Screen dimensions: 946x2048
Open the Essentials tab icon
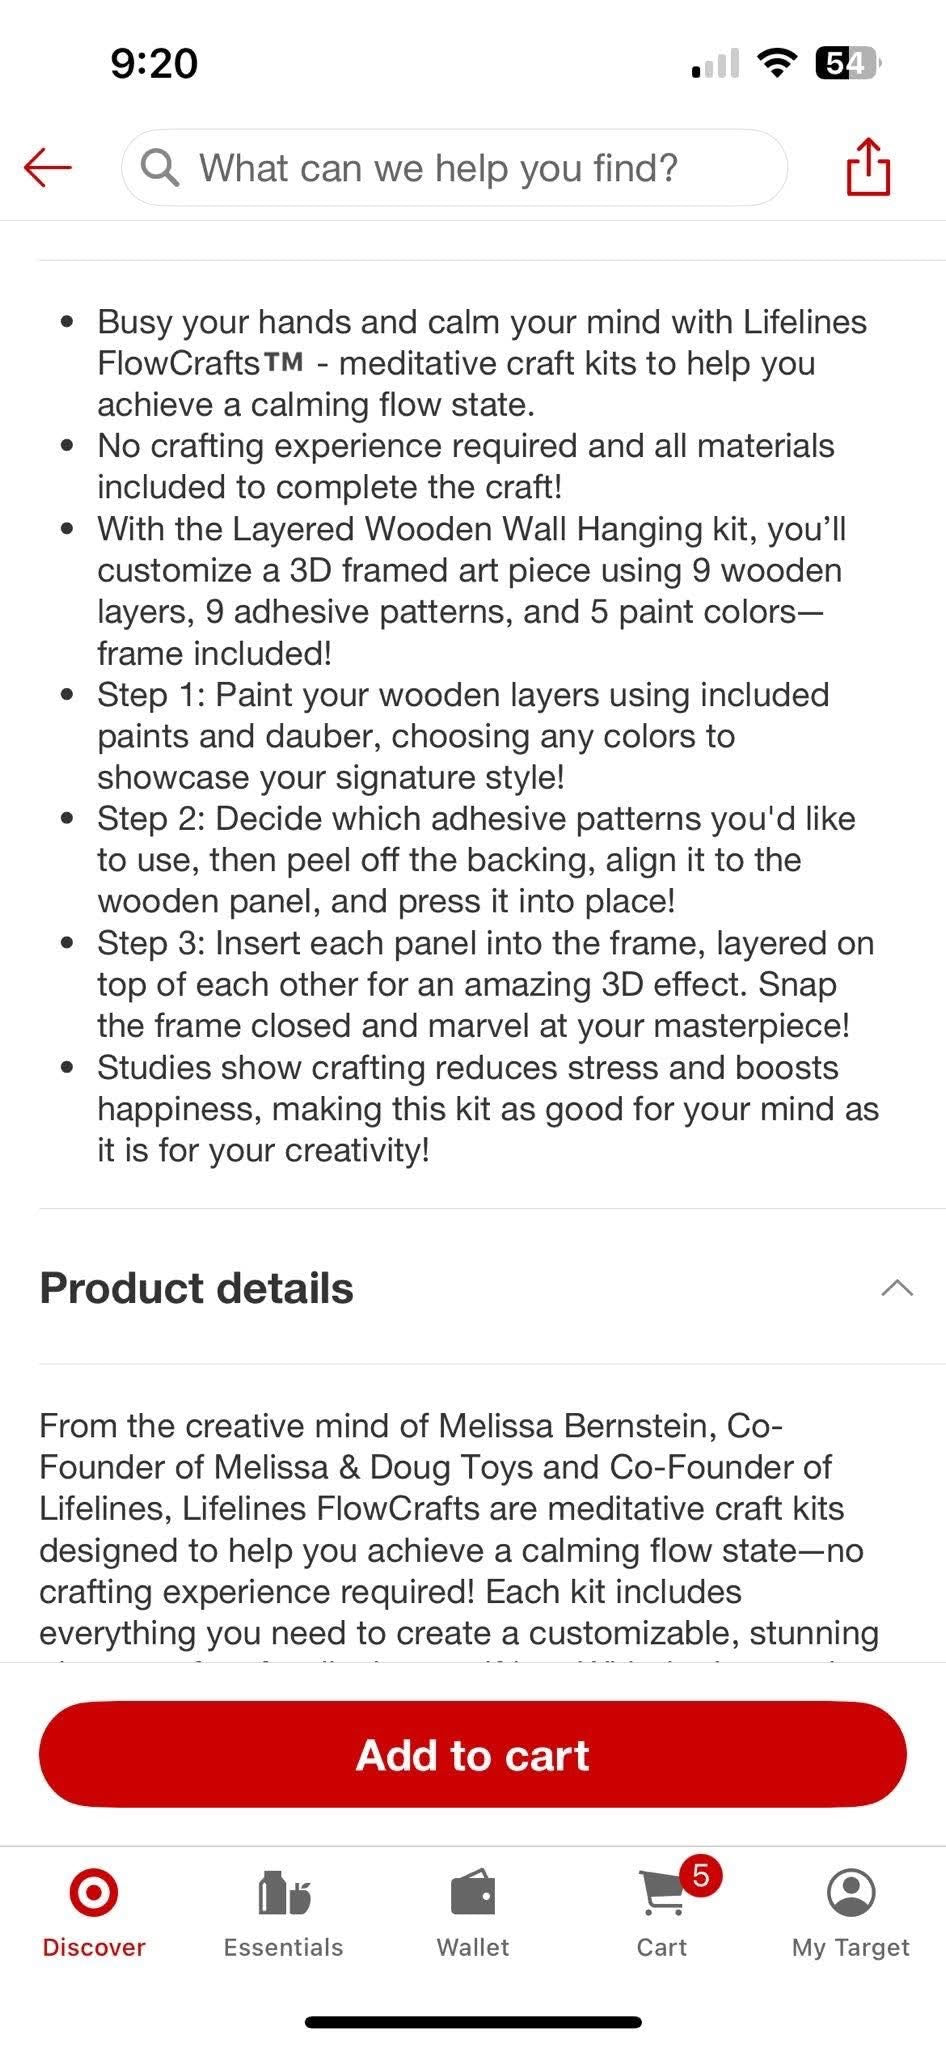coord(284,1892)
